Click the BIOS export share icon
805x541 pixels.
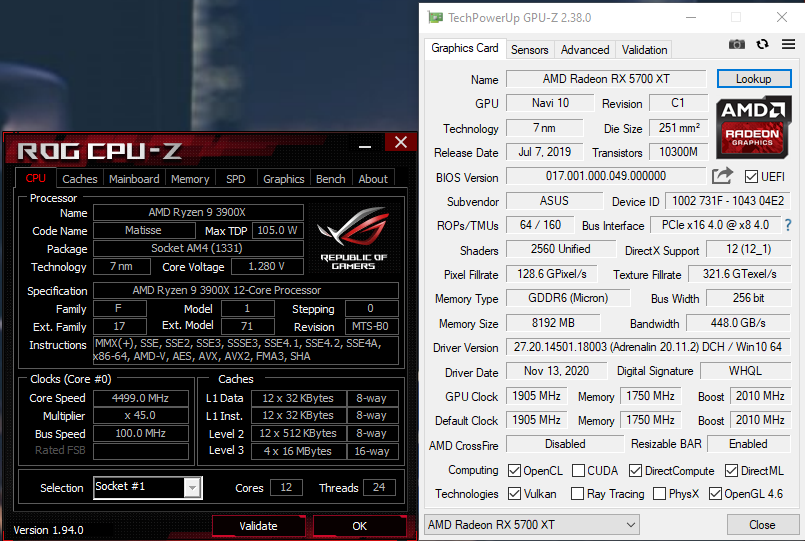coord(722,176)
